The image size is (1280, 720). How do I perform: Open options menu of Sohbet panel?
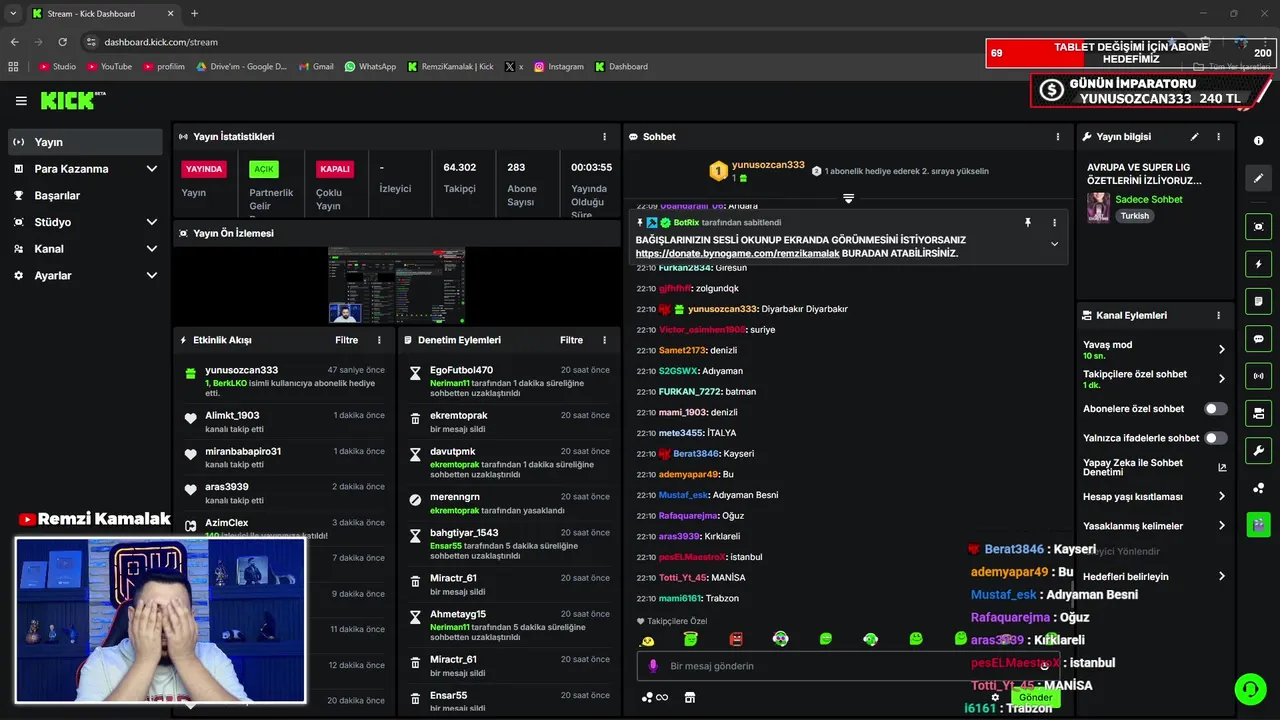pyautogui.click(x=1058, y=137)
